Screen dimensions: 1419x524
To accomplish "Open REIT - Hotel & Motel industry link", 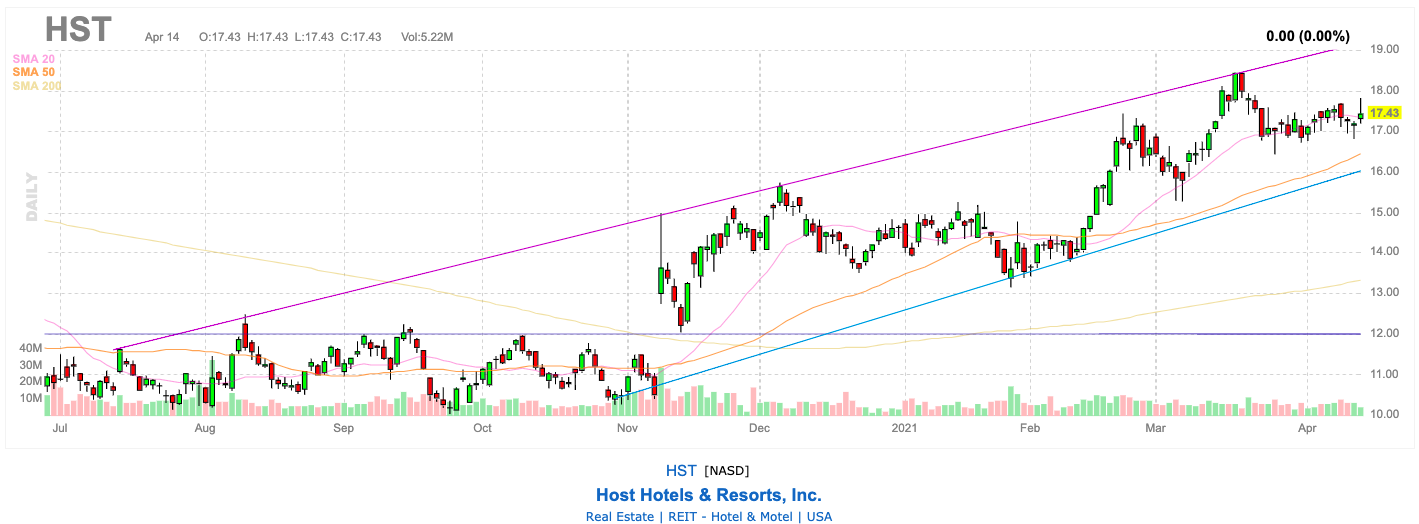I will click(728, 517).
